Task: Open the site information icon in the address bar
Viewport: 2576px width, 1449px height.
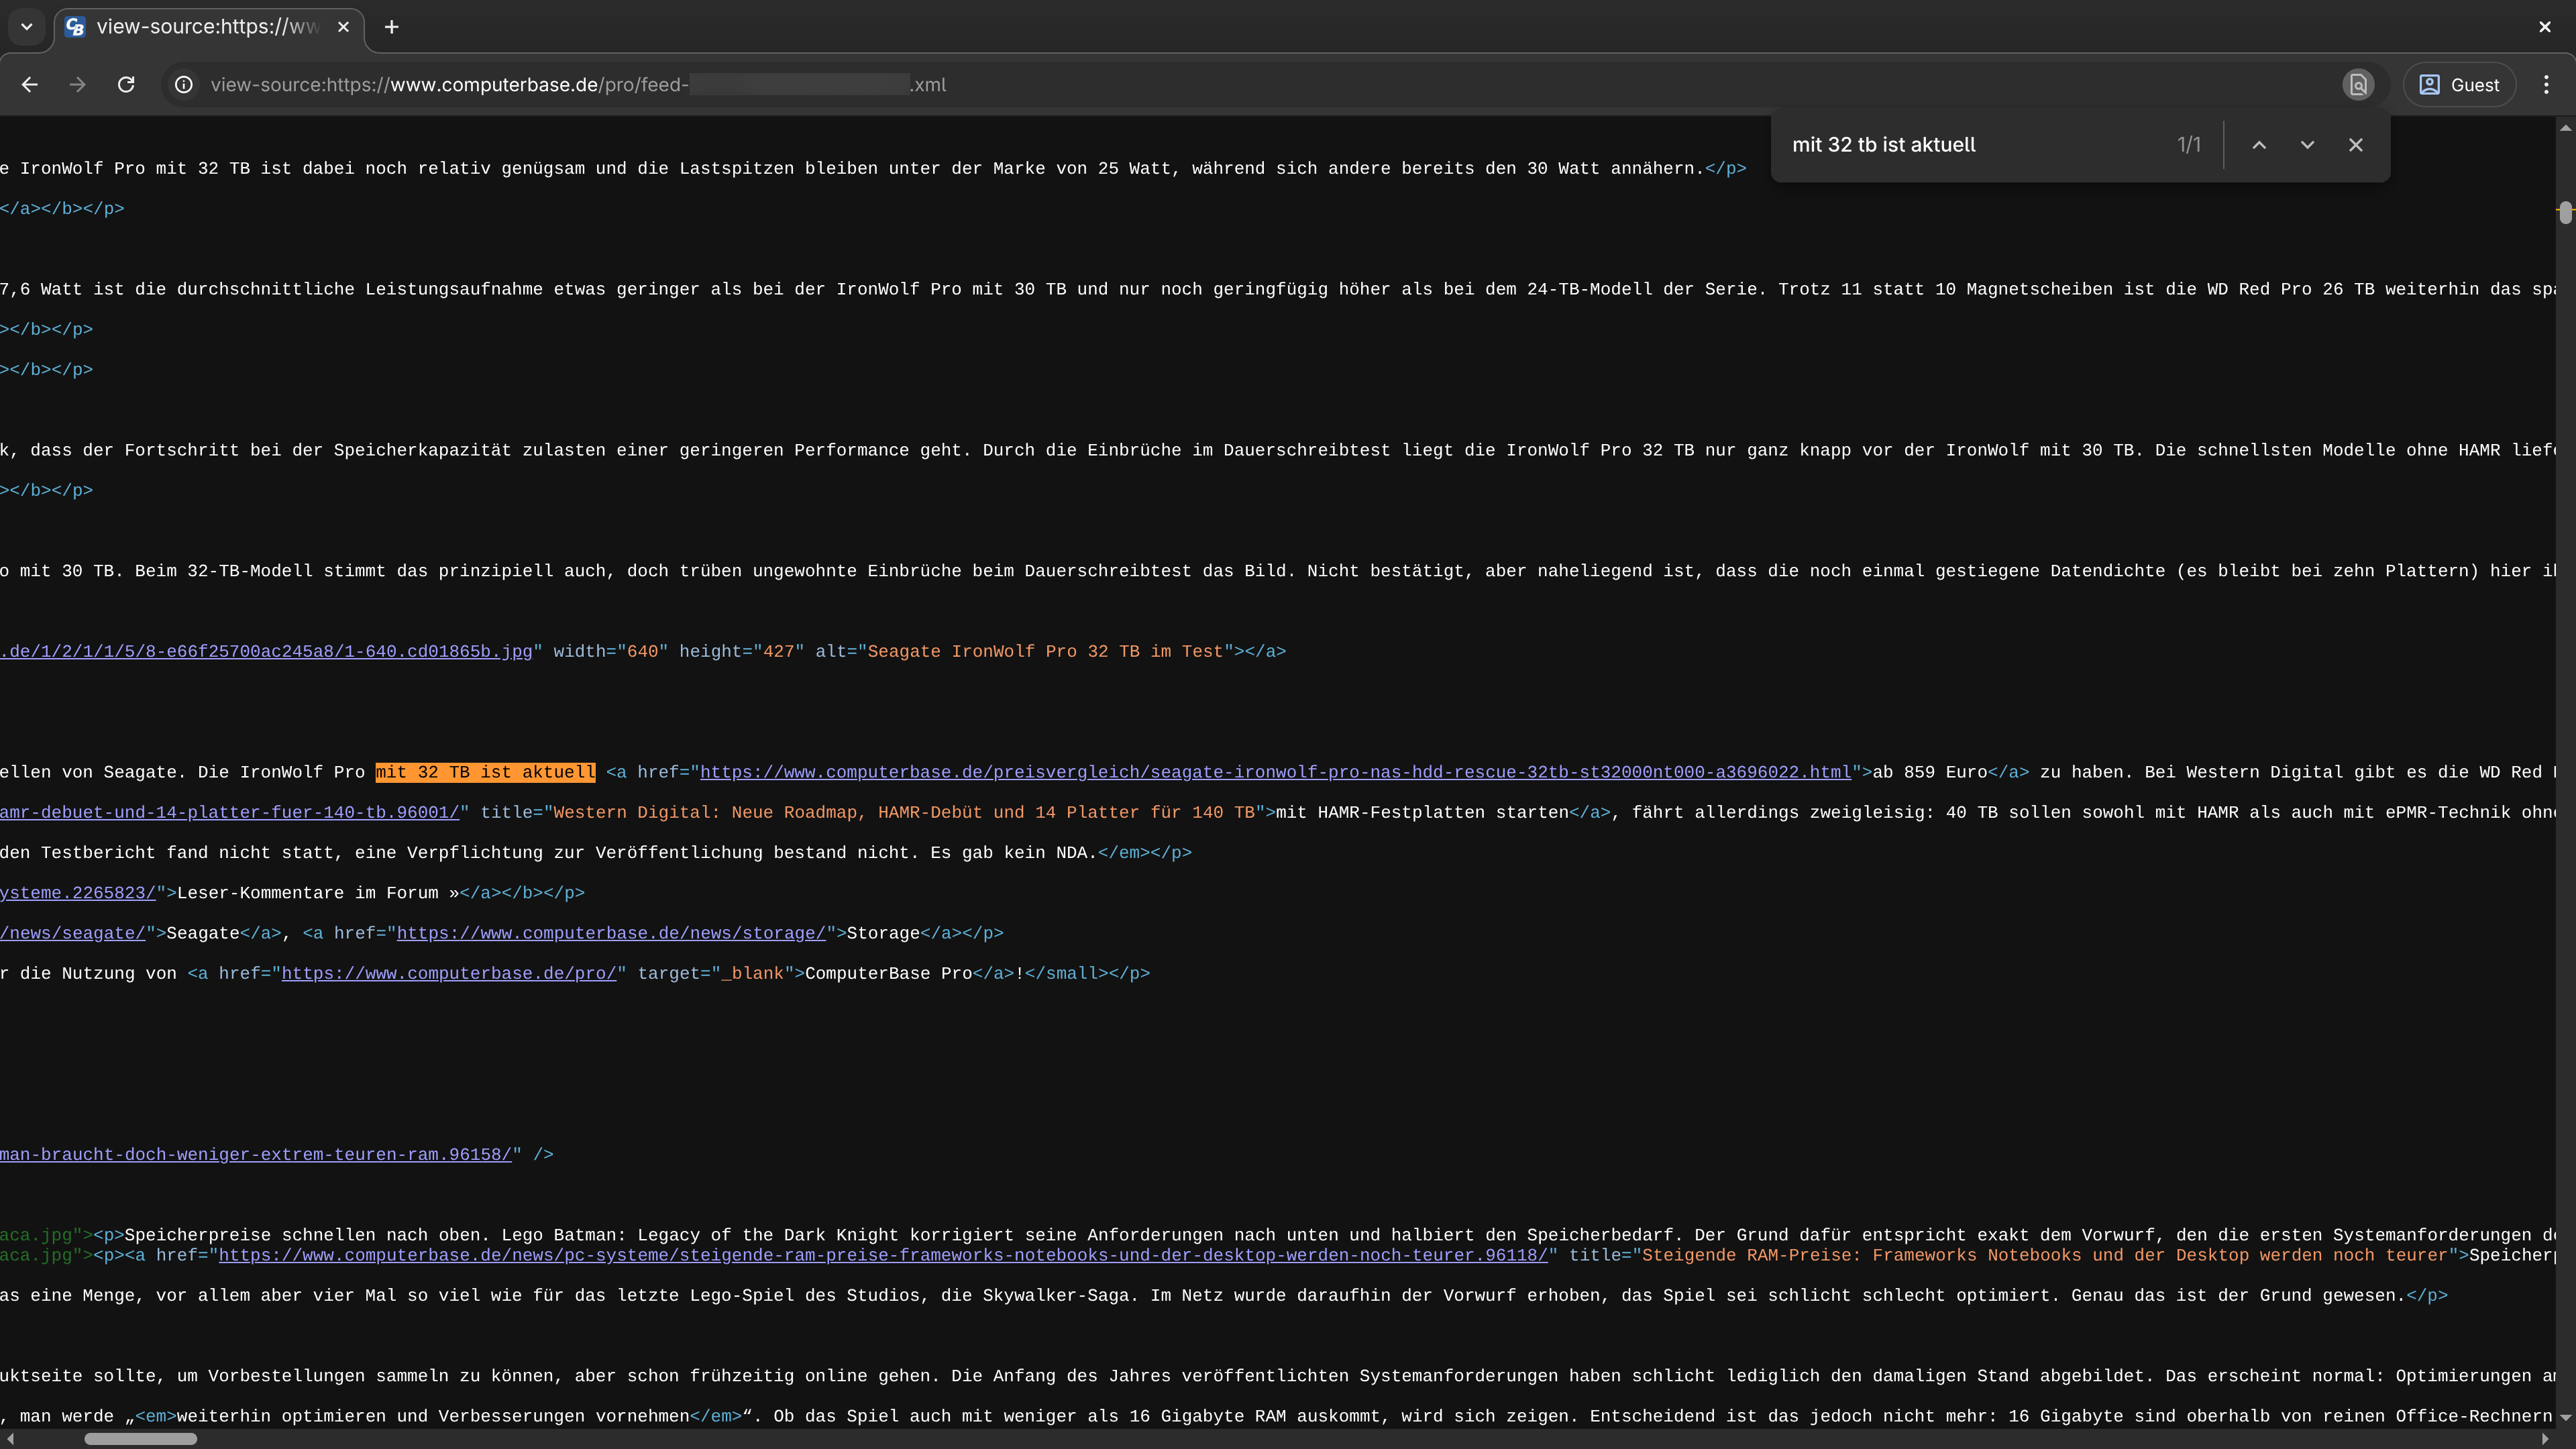Action: click(184, 85)
